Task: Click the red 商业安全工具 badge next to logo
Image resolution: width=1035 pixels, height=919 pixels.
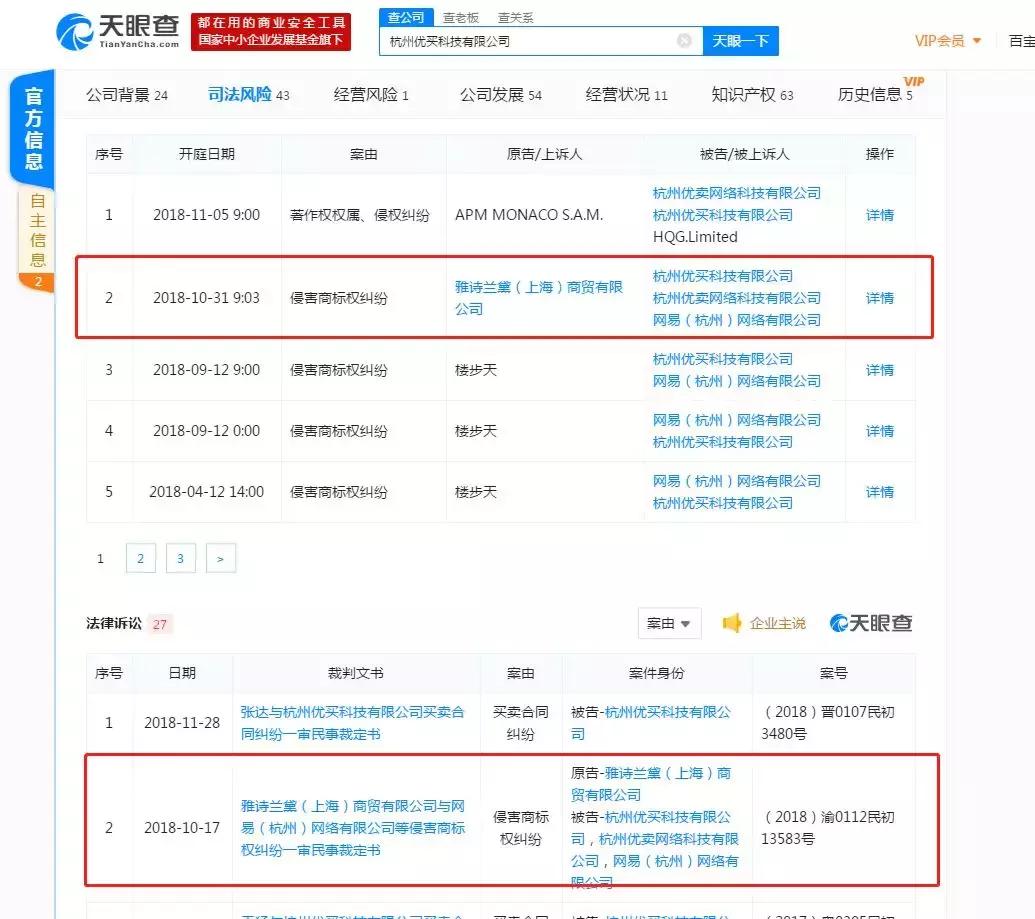Action: [269, 30]
